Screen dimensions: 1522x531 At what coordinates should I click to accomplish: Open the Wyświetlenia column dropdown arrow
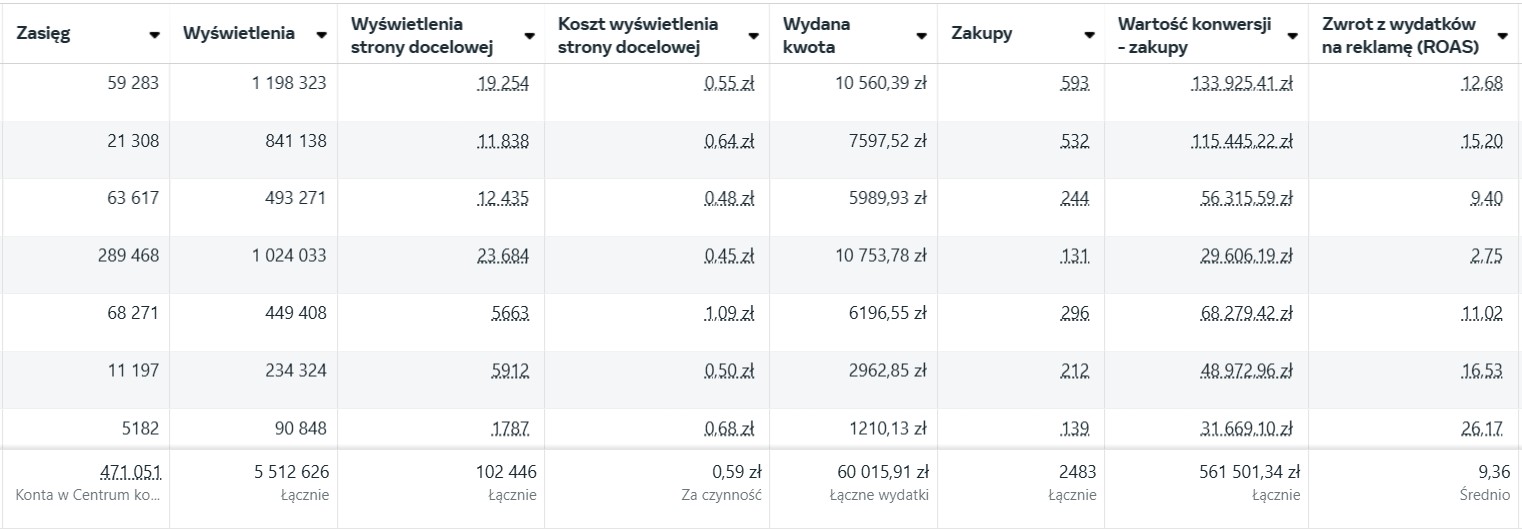click(321, 34)
